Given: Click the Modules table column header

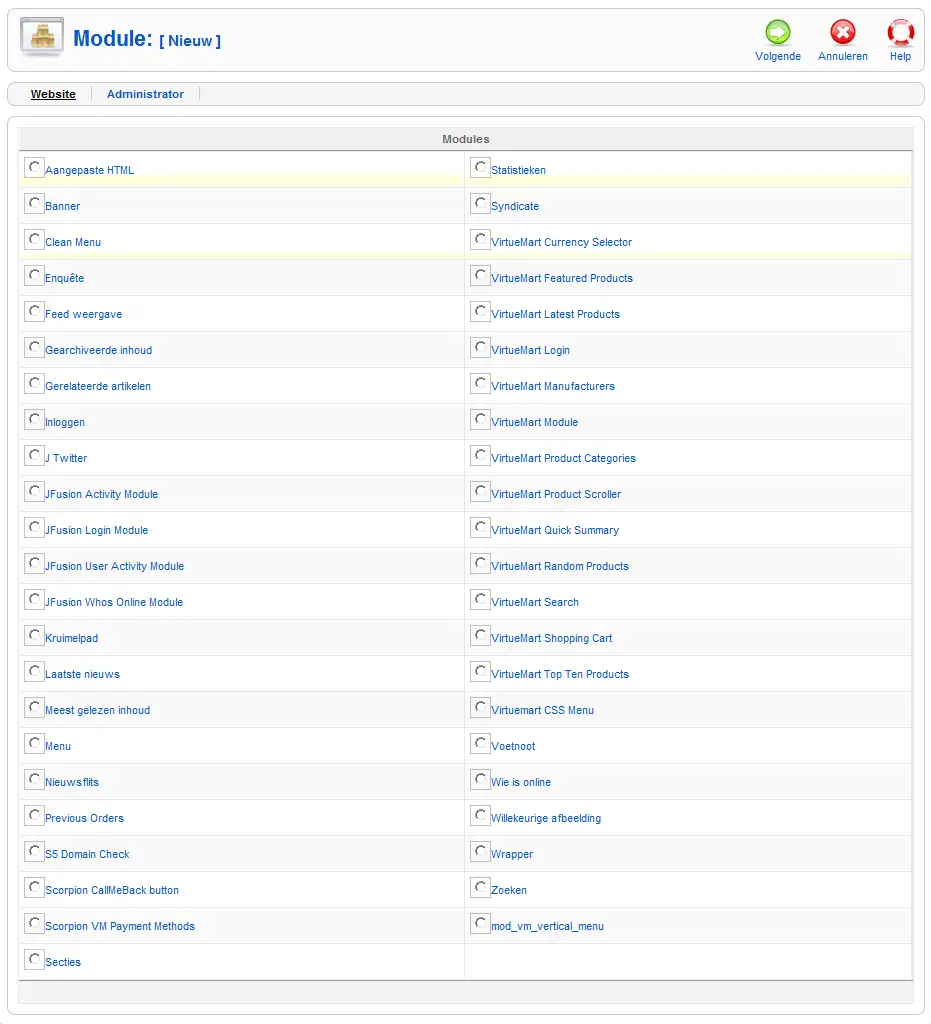Looking at the screenshot, I should [465, 139].
